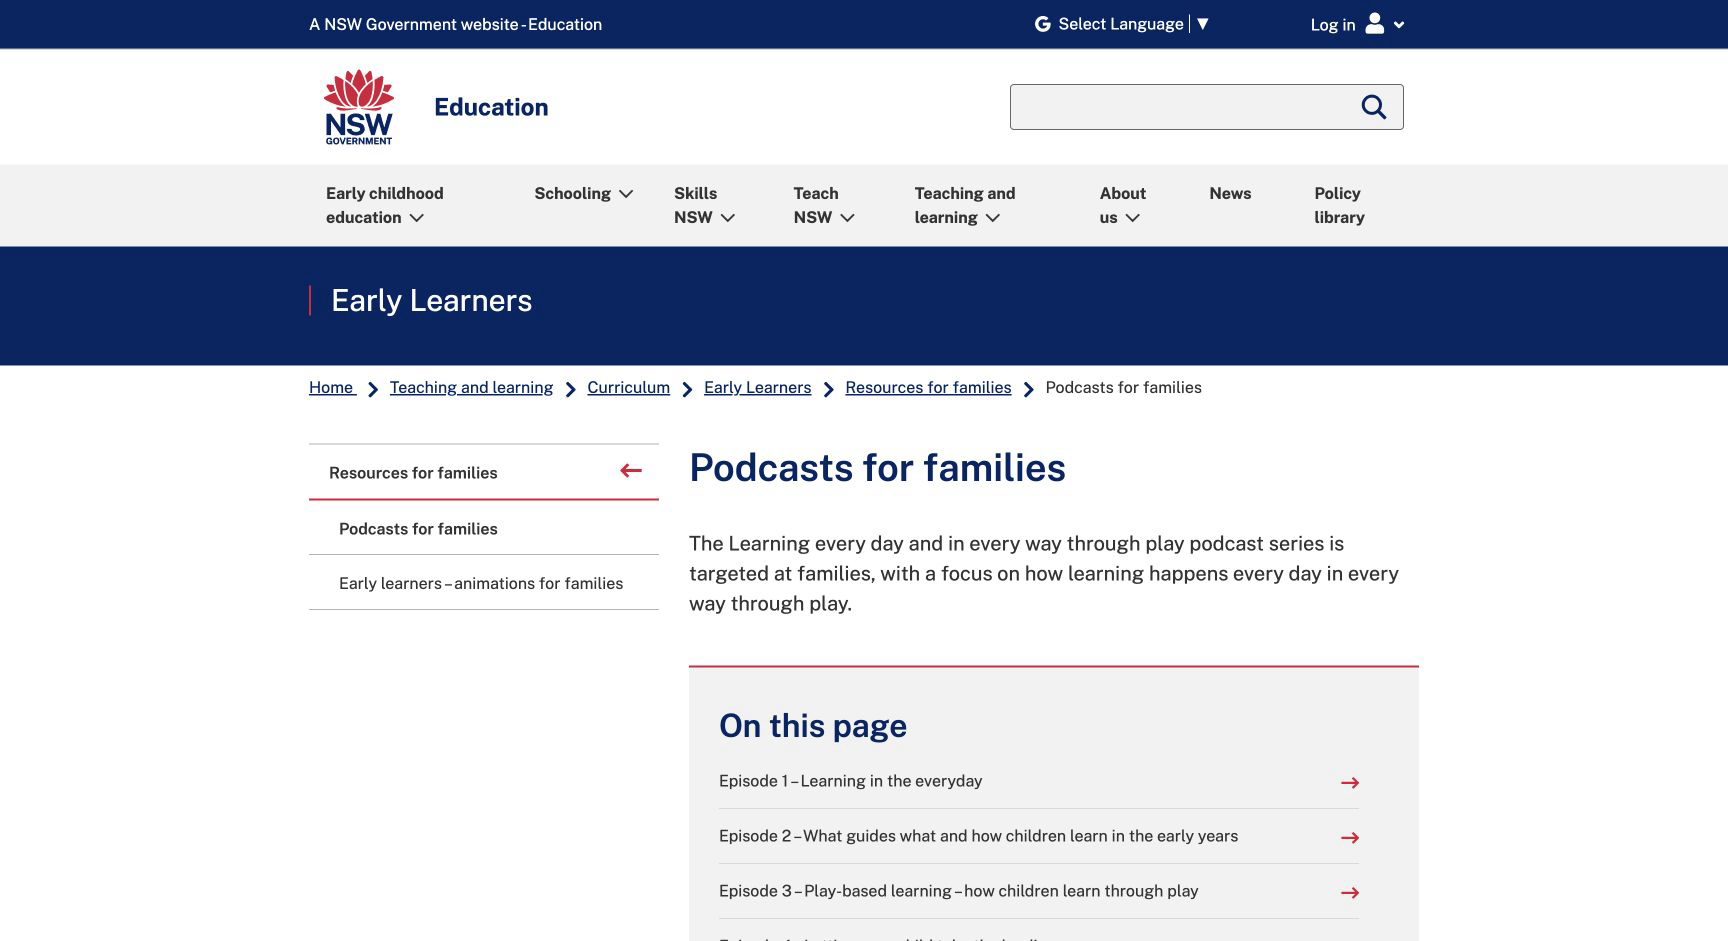Viewport: 1728px width, 941px height.
Task: Follow the Teaching and learning breadcrumb link
Action: click(x=471, y=387)
